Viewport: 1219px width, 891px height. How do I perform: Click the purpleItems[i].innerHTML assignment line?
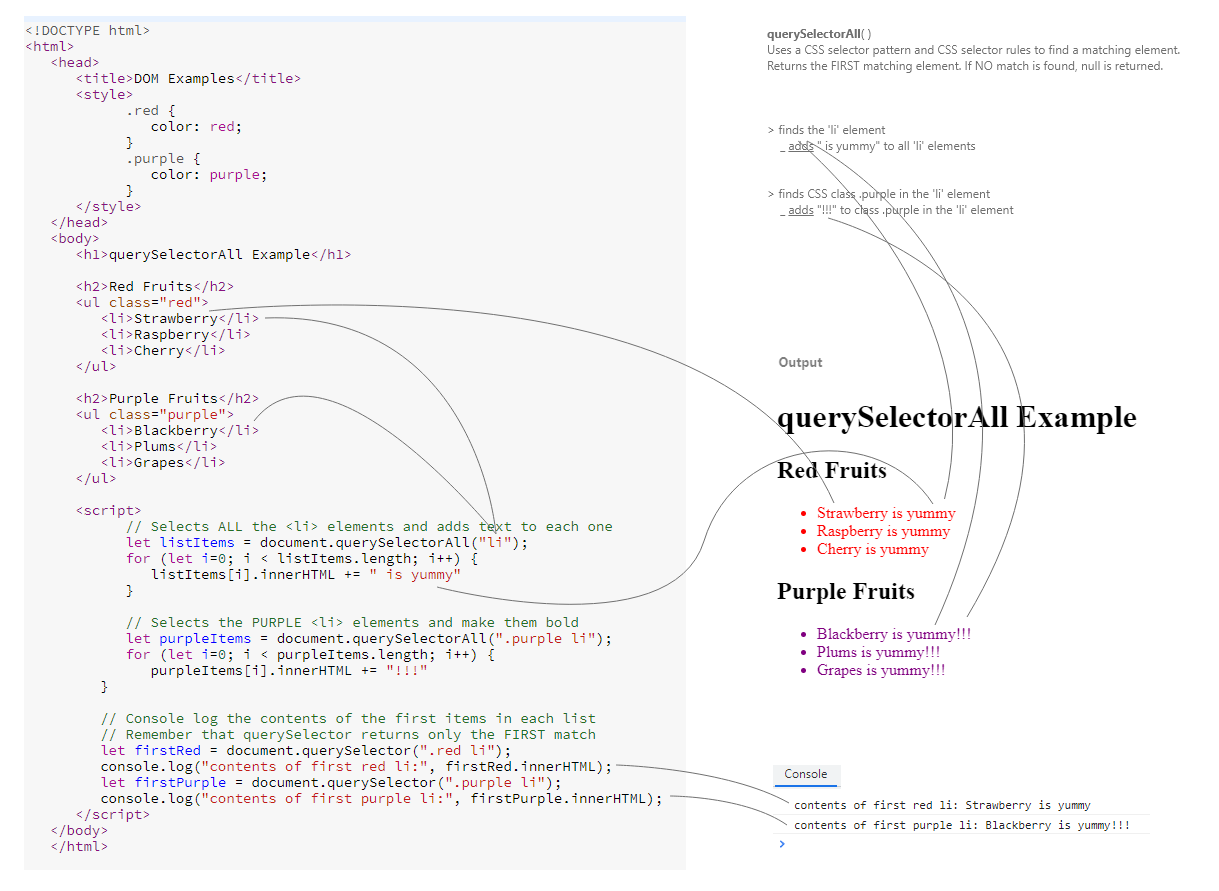click(x=289, y=670)
